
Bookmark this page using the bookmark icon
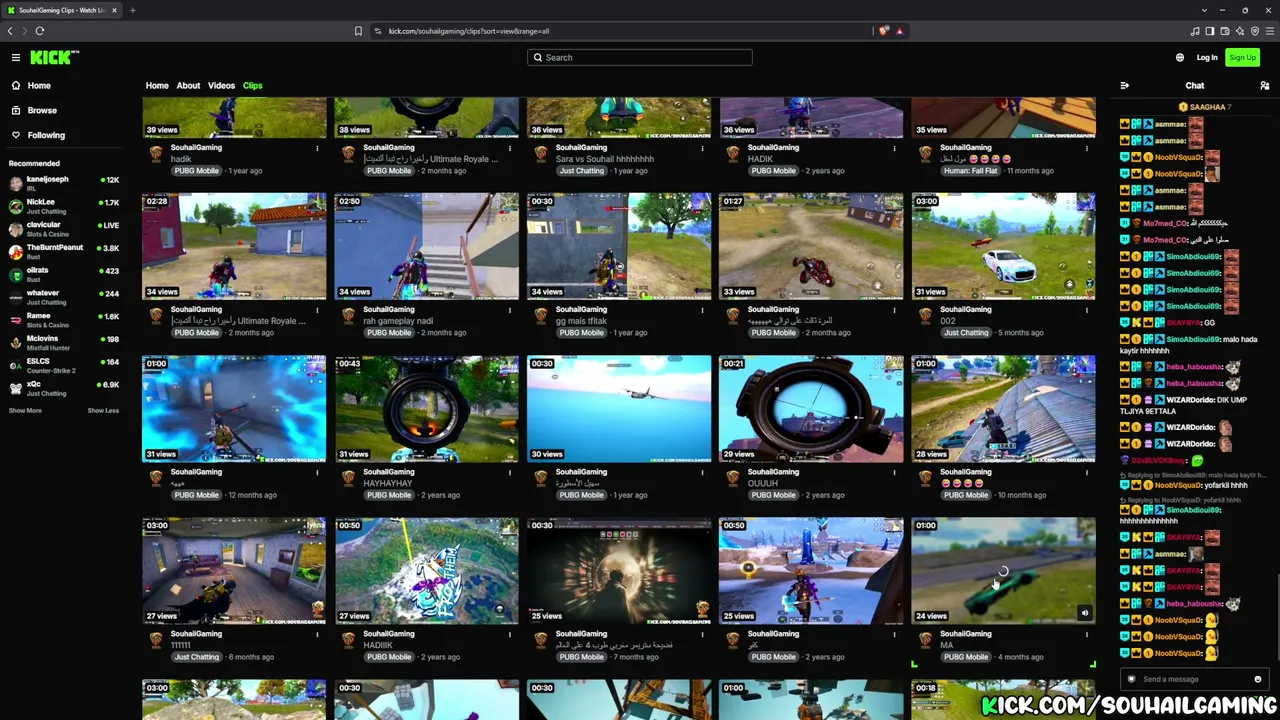click(x=358, y=31)
